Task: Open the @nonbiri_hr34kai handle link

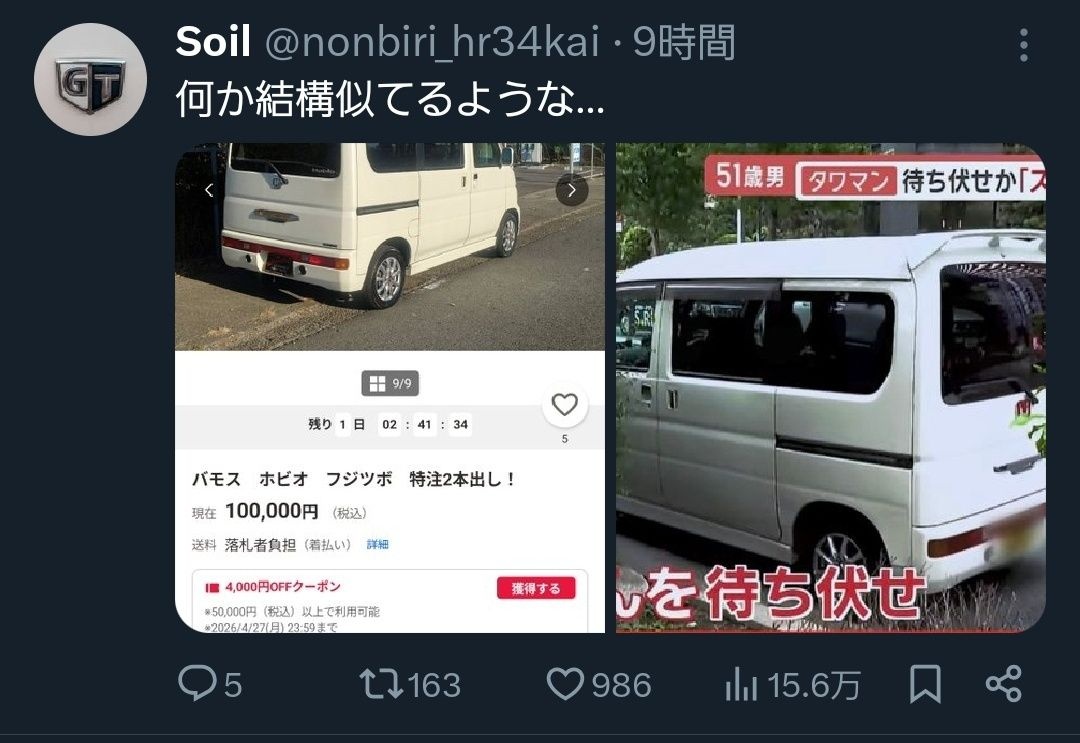Action: [432, 41]
